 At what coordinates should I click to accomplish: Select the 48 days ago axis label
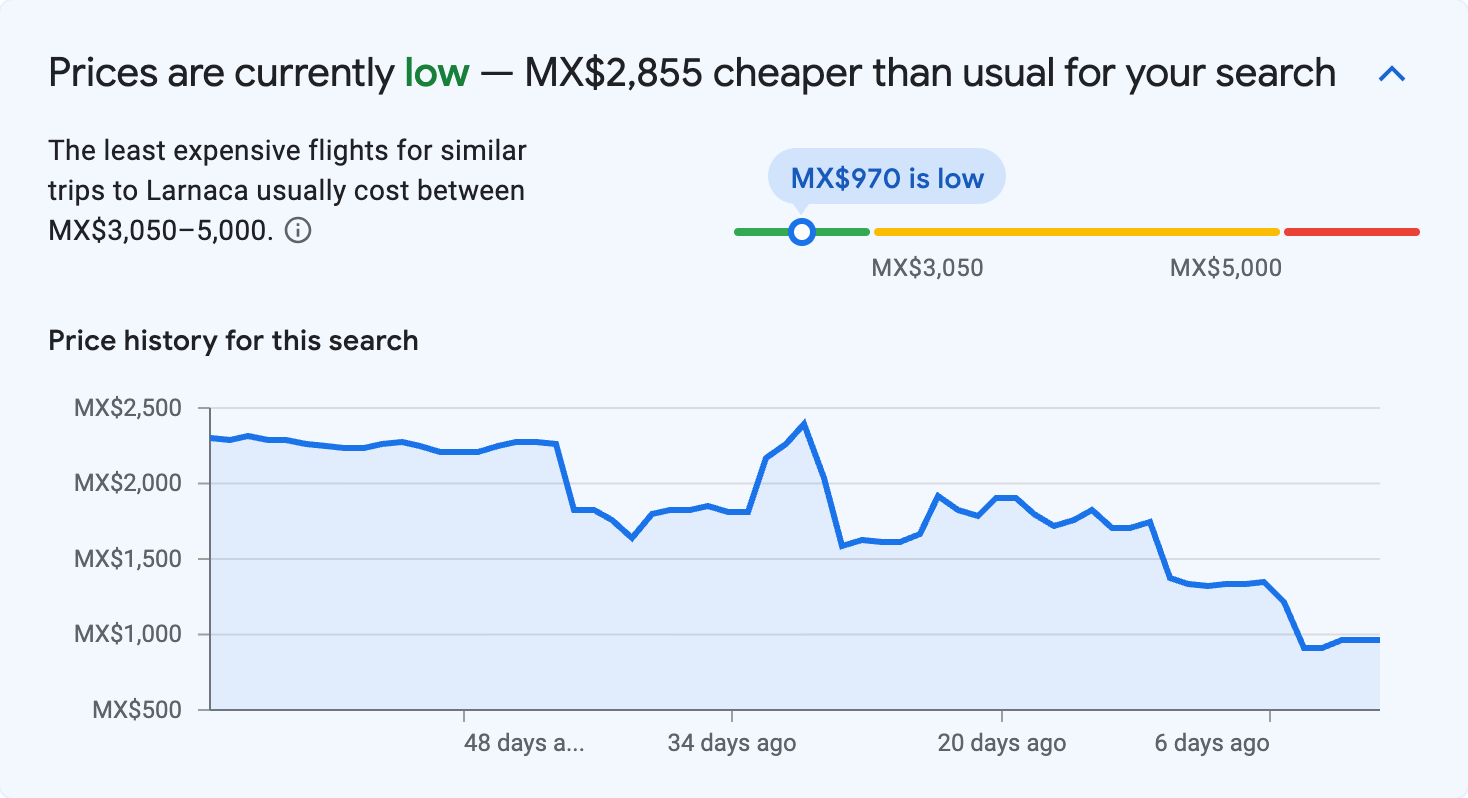[524, 743]
